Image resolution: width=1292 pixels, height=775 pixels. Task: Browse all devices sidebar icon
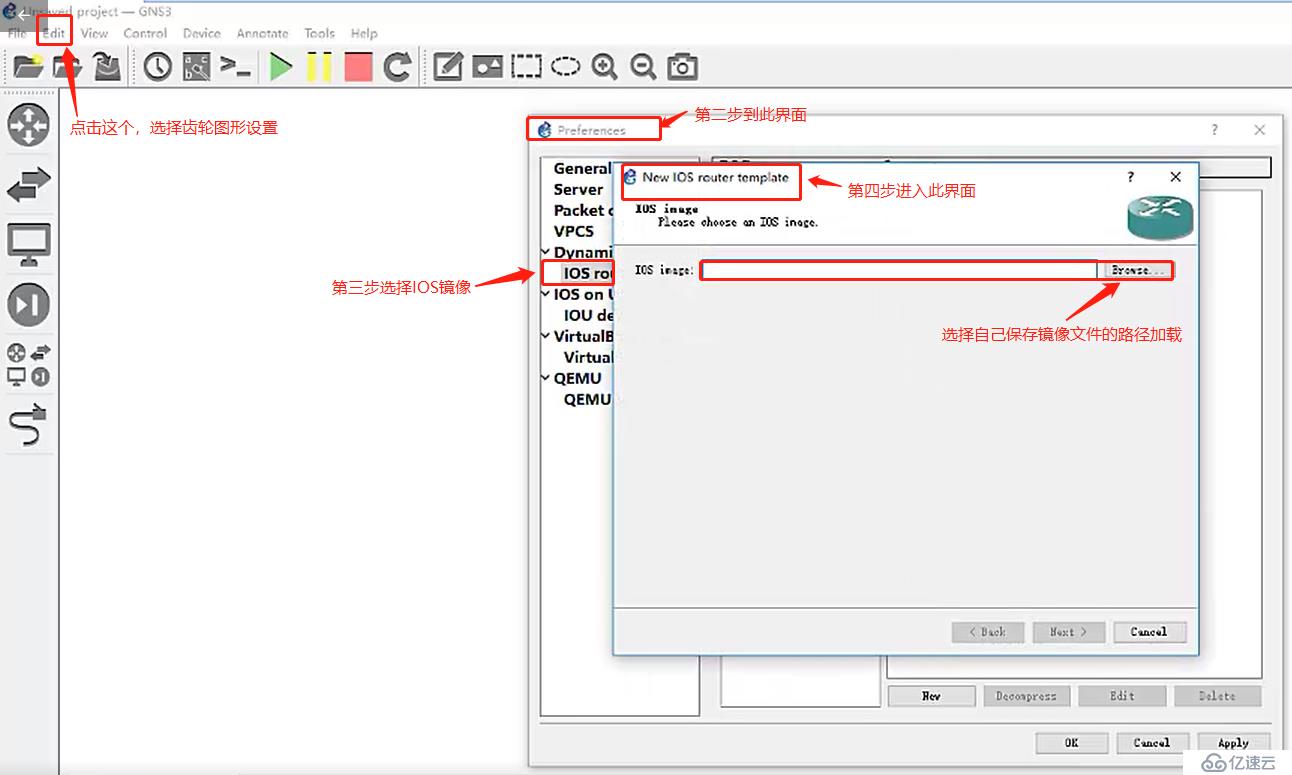tap(28, 365)
